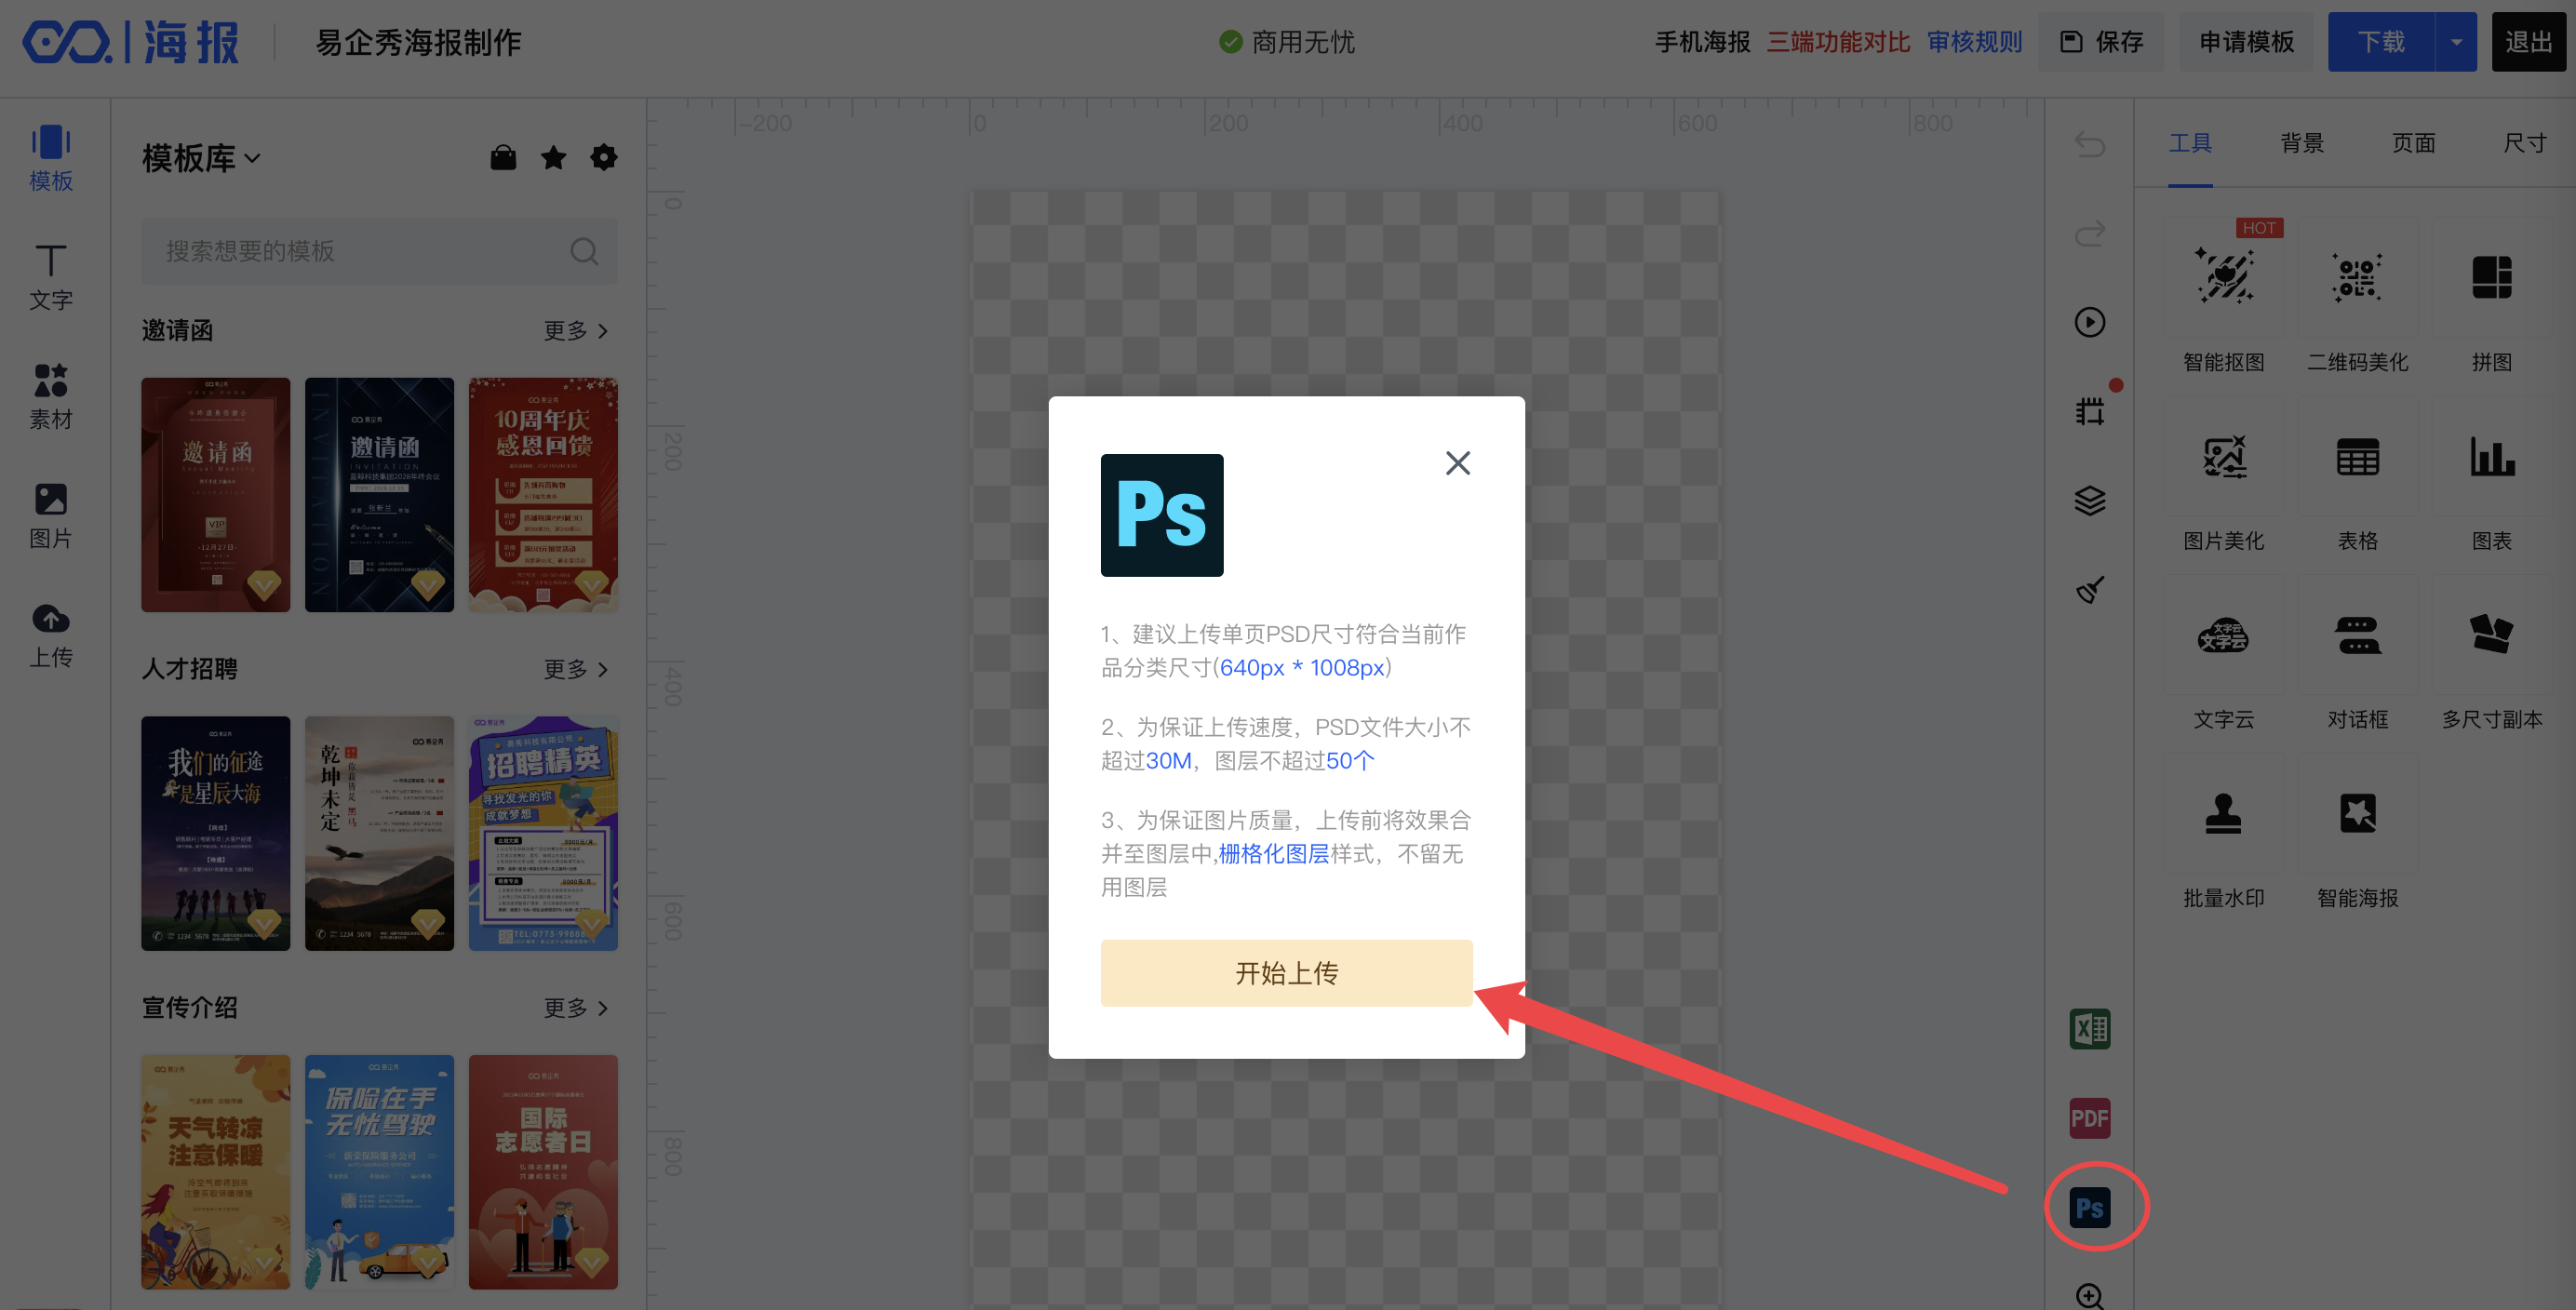Expand 更多 for 邀请函 templates

[575, 330]
